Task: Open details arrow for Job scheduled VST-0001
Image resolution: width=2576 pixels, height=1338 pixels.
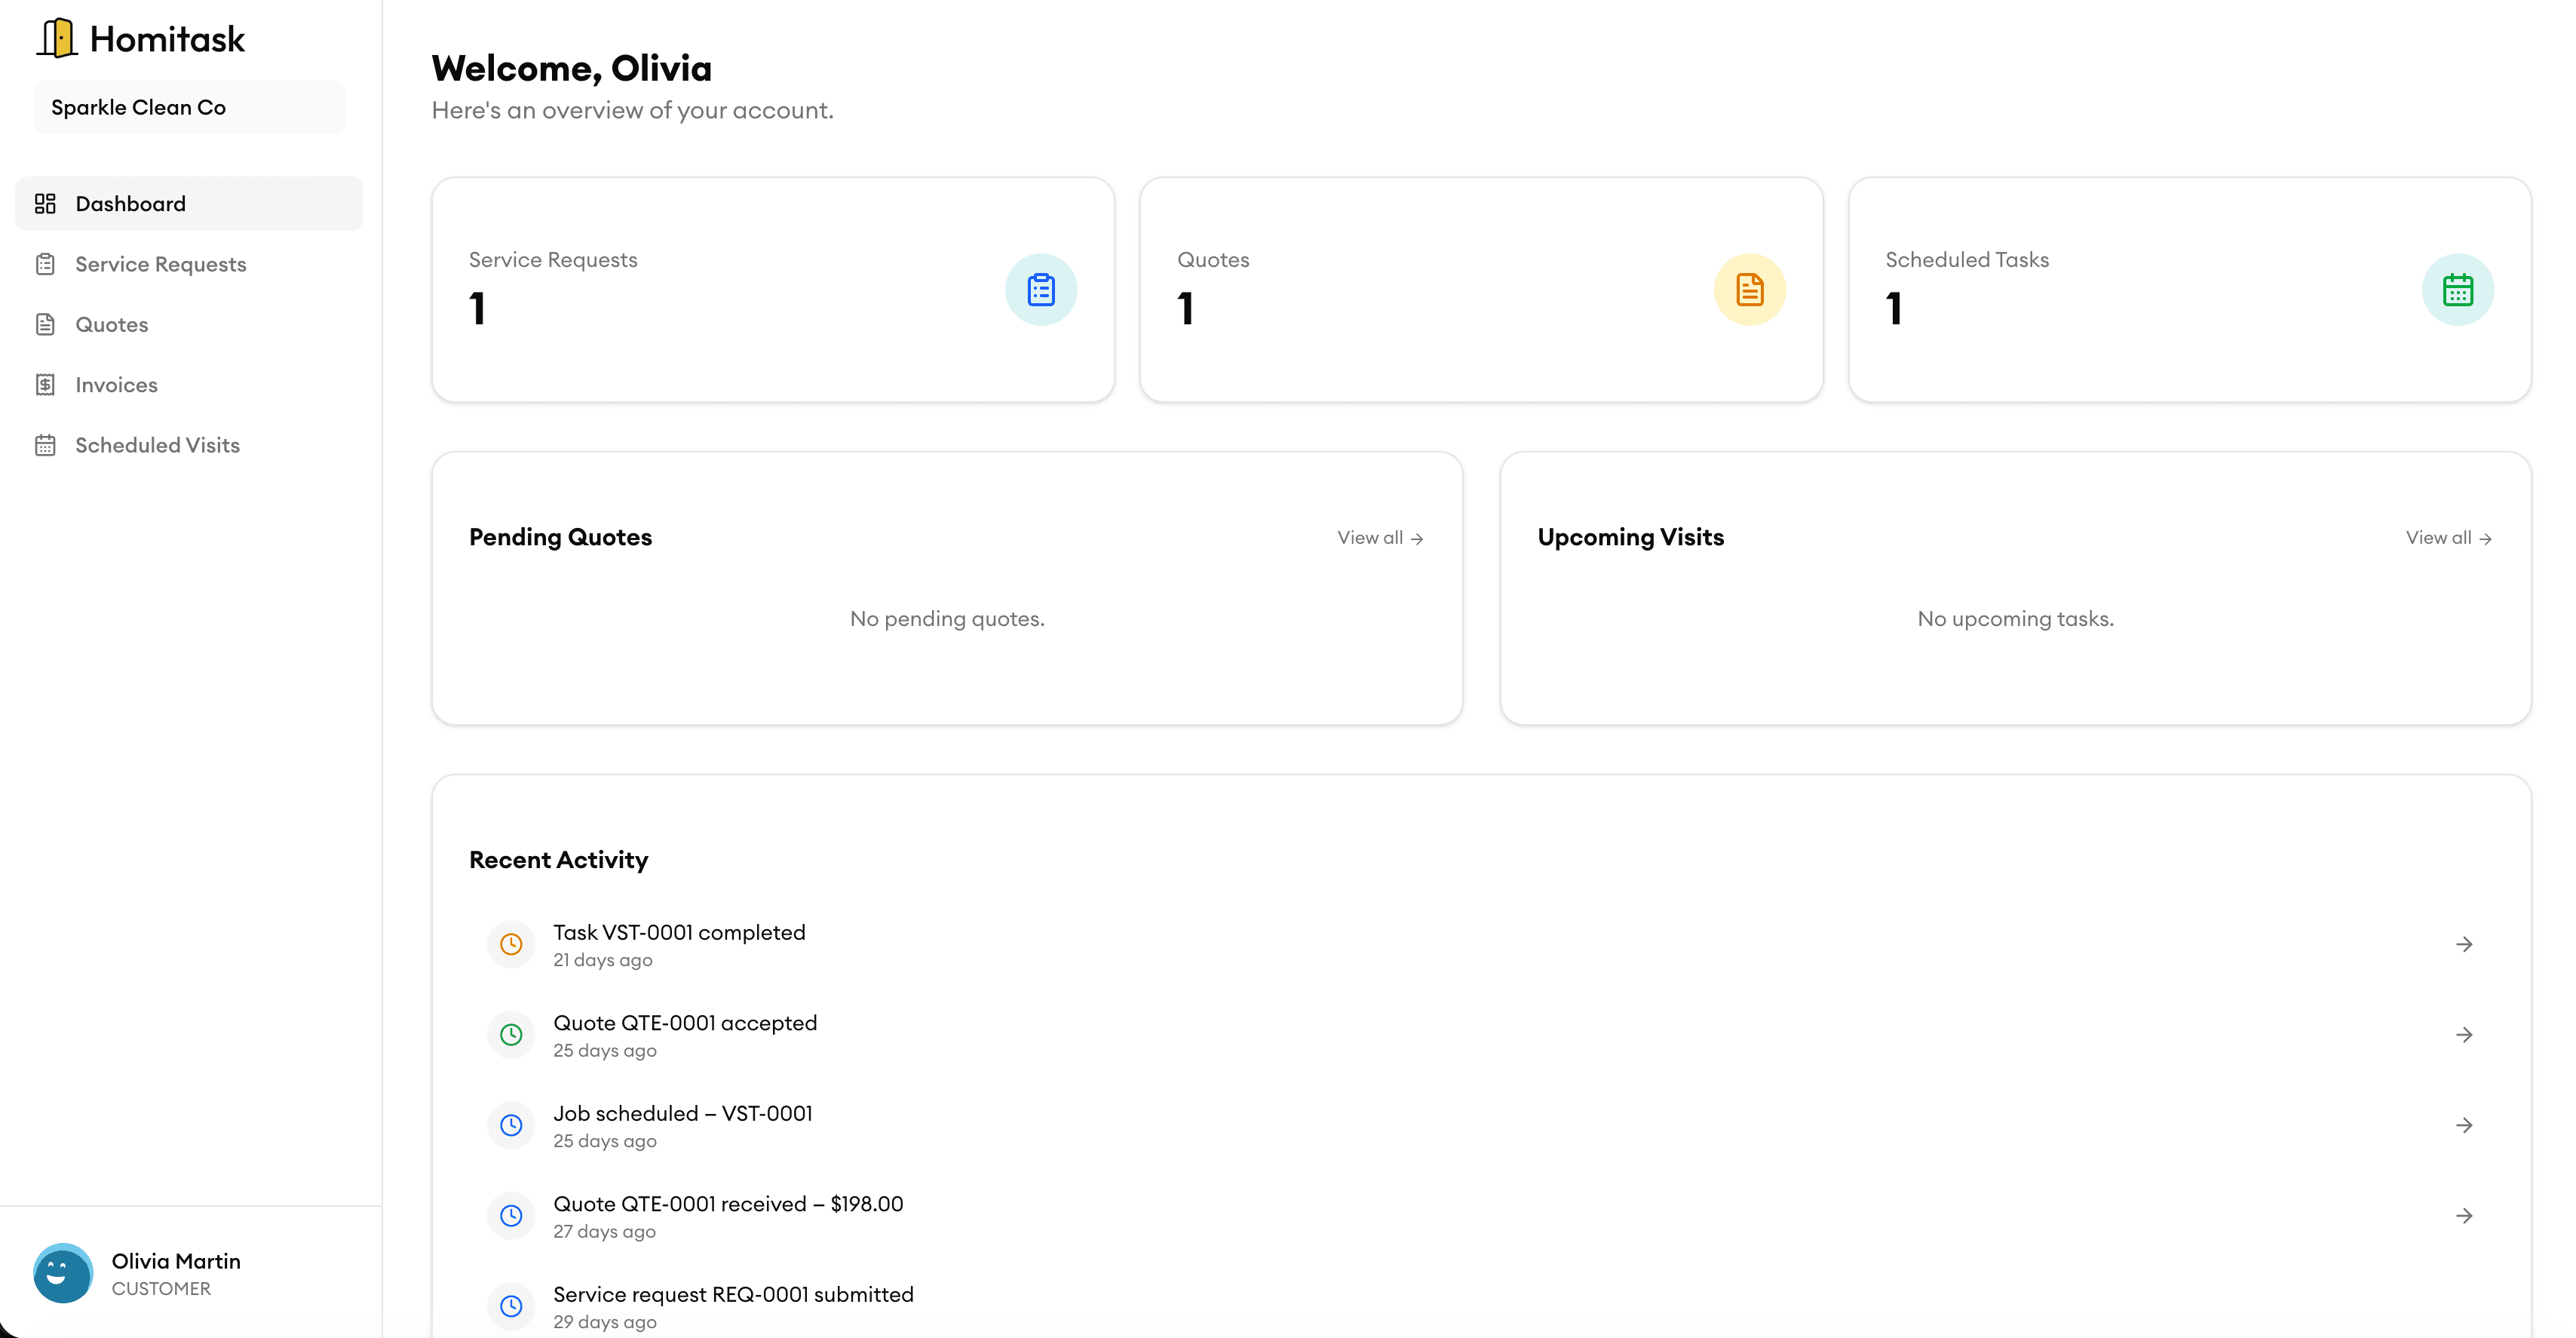Action: [2464, 1125]
